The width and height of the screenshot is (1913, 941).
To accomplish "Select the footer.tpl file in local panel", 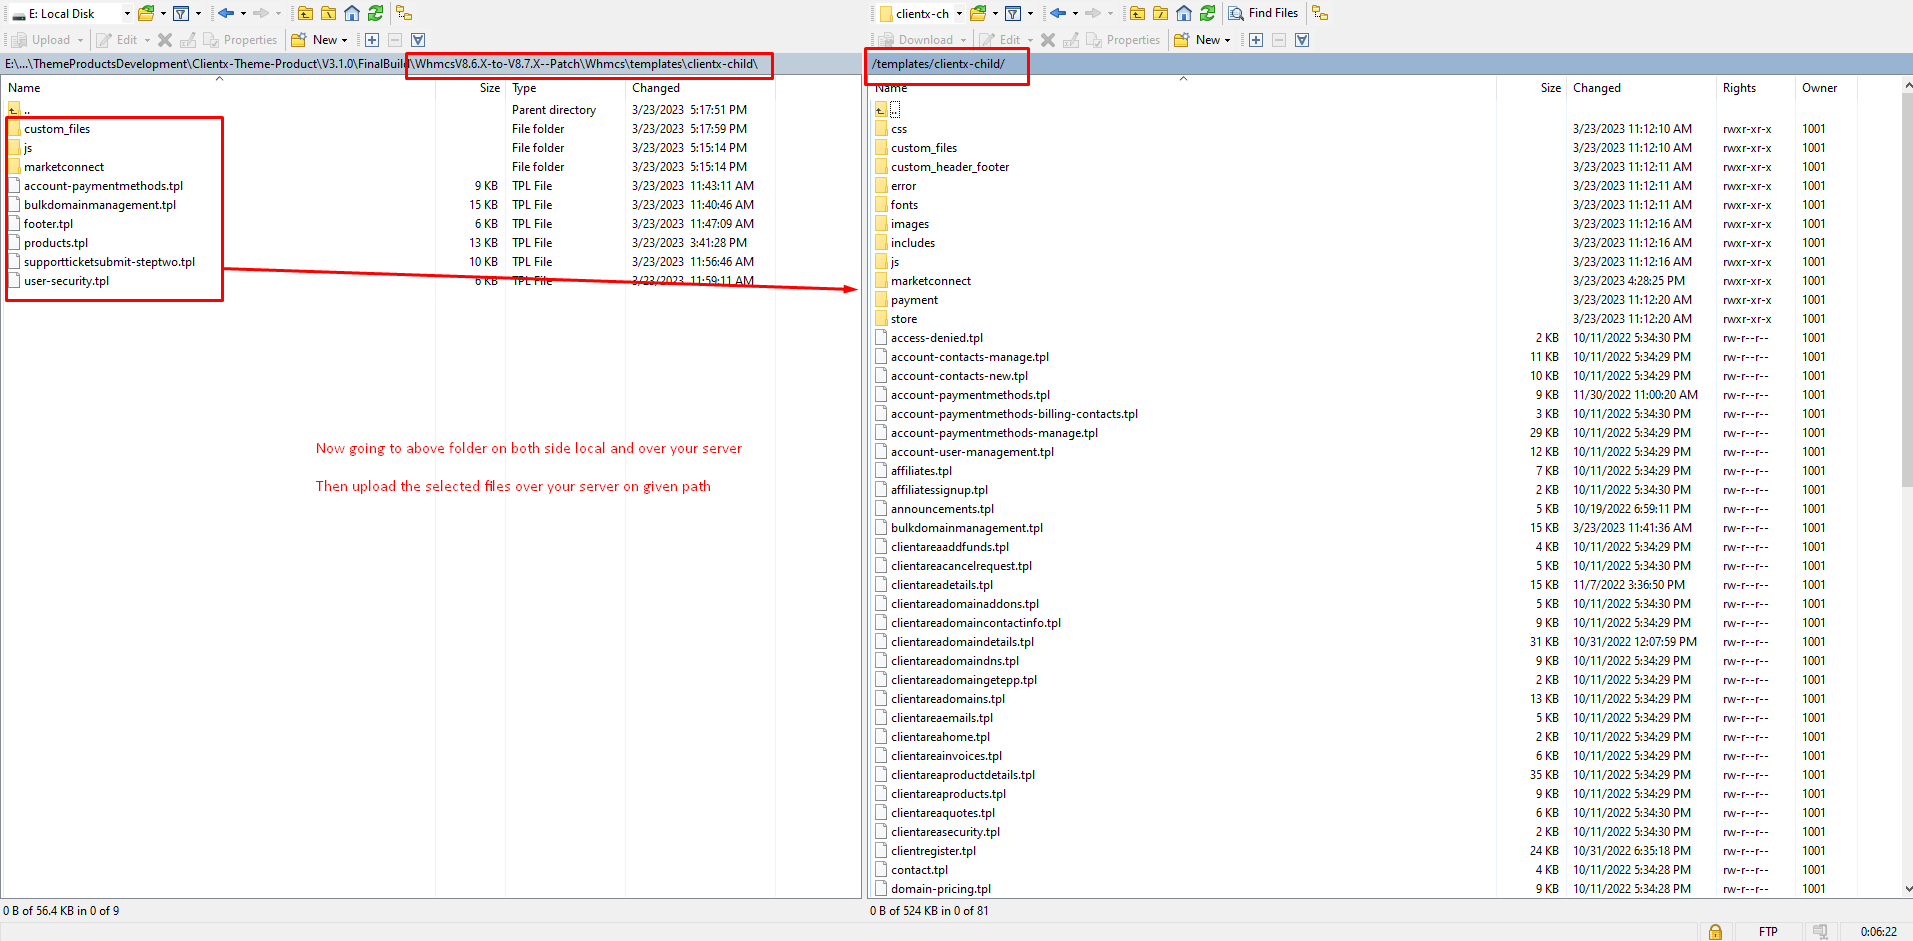I will [x=48, y=224].
